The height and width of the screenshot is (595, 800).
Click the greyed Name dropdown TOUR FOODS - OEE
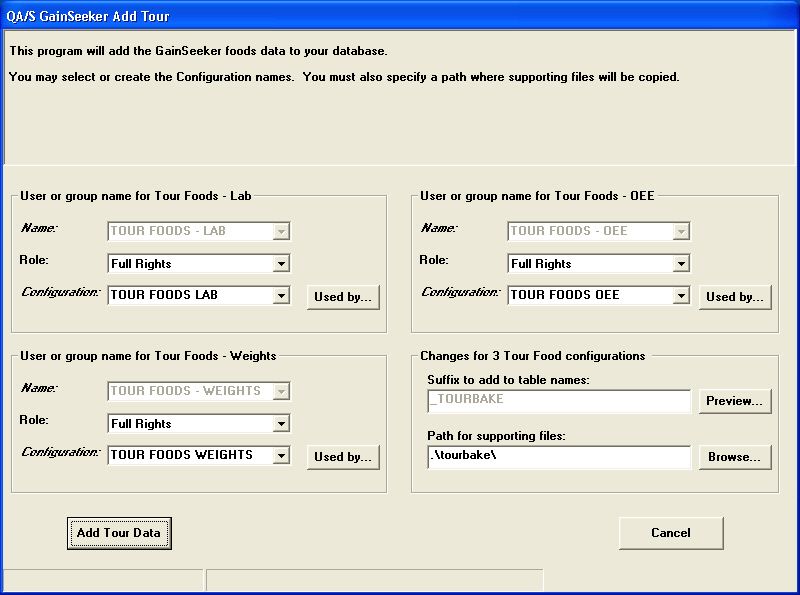[x=598, y=231]
